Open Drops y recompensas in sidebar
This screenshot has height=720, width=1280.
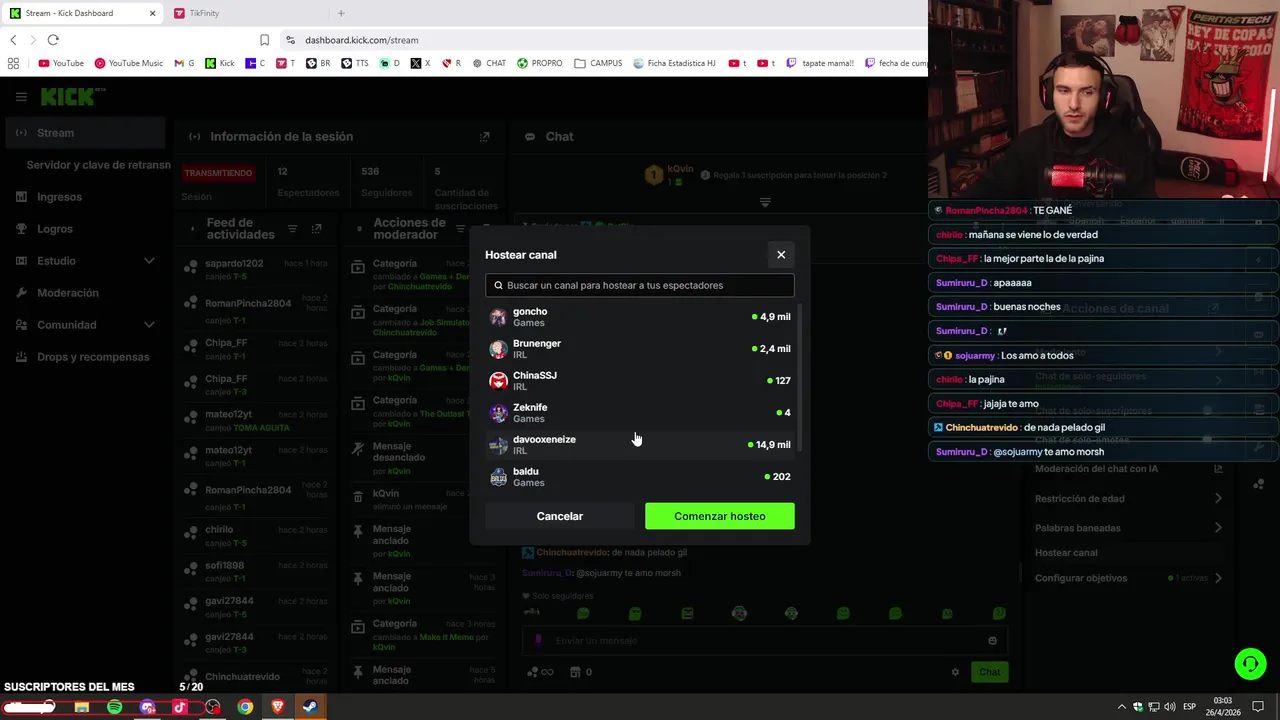click(x=85, y=357)
